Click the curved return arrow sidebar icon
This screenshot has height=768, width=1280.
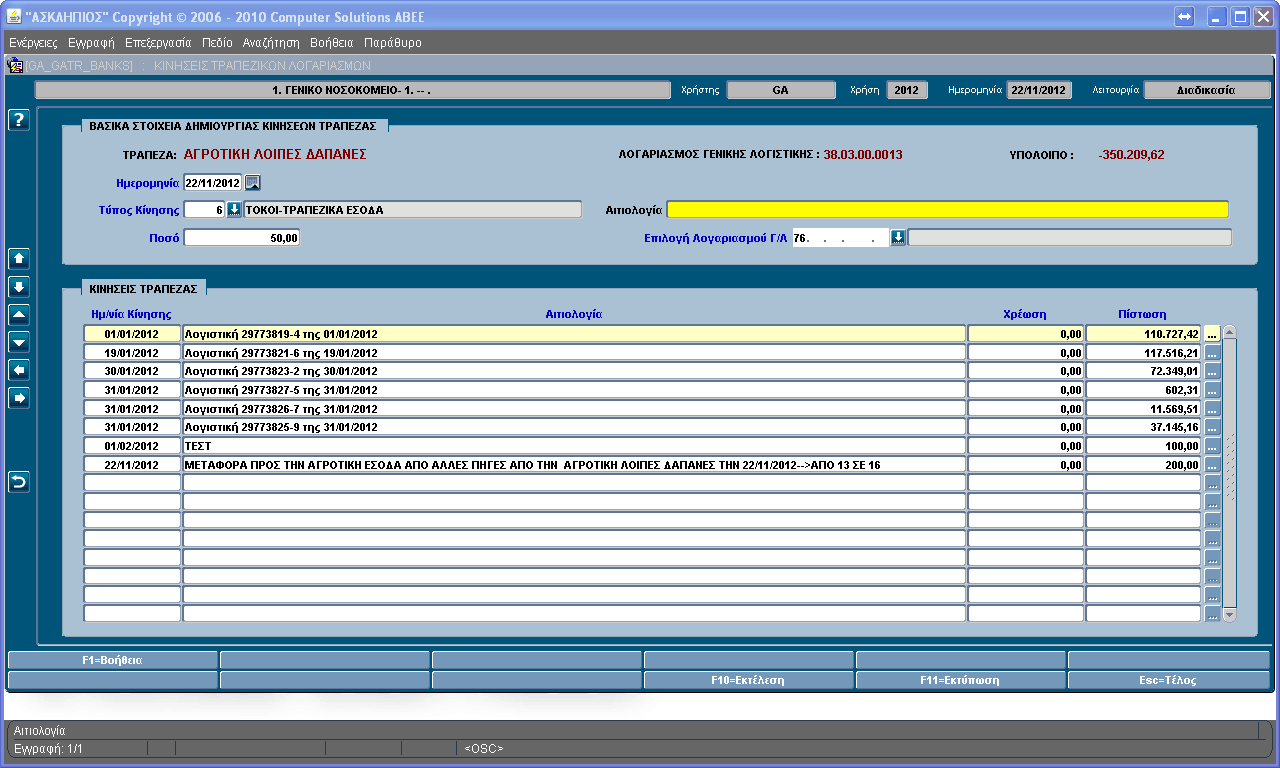[x=19, y=482]
